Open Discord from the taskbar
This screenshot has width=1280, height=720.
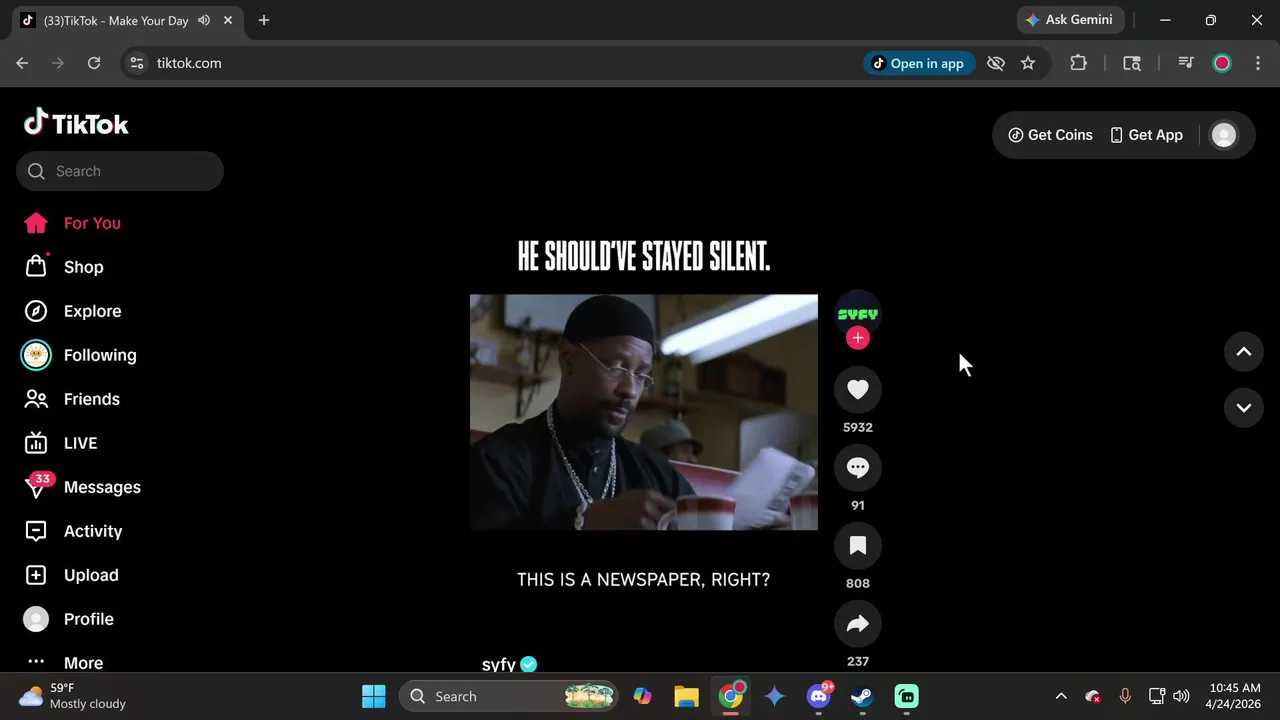pyautogui.click(x=819, y=696)
